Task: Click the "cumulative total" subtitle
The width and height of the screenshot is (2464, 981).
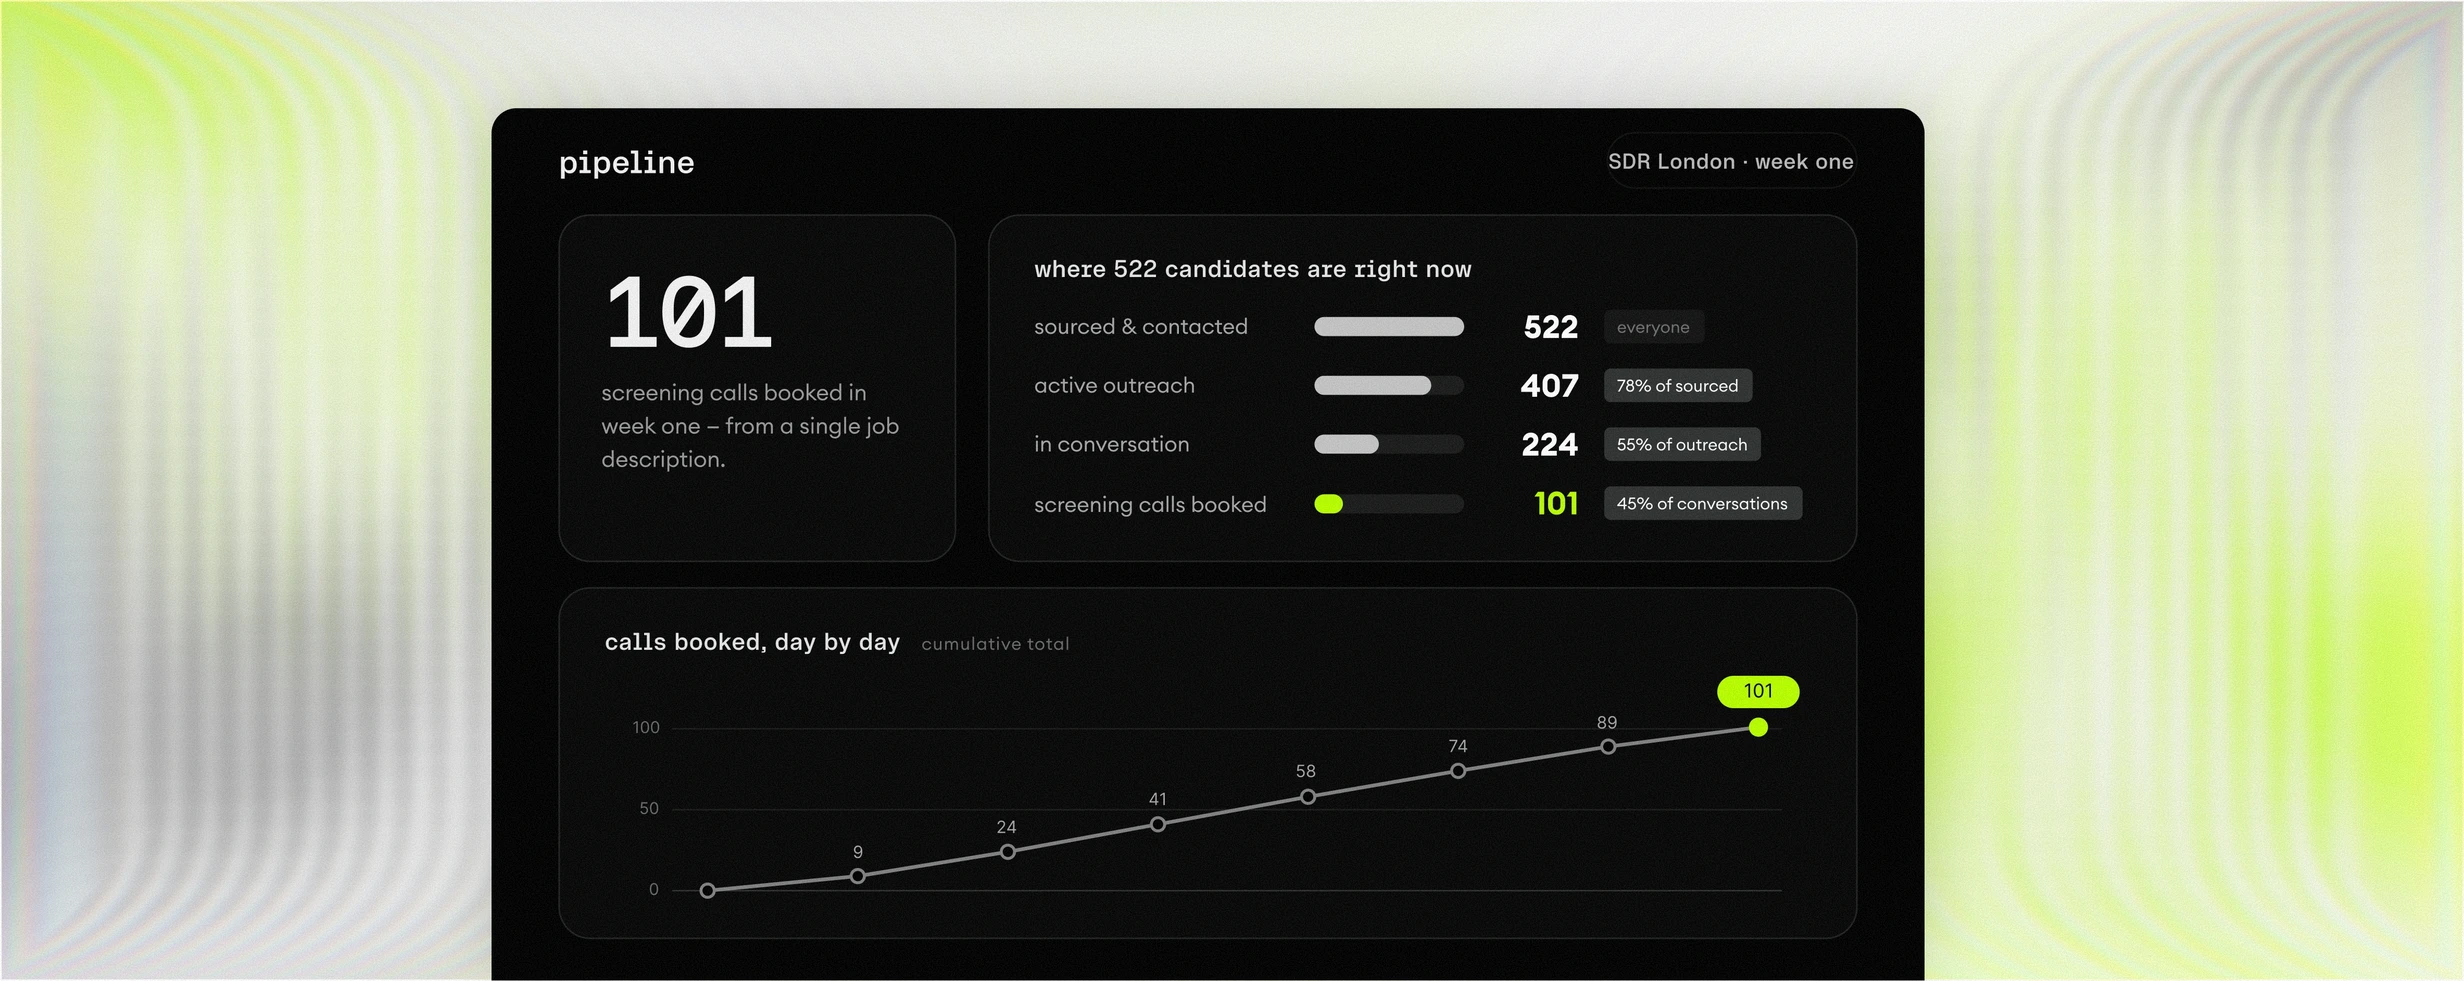Action: click(x=995, y=644)
